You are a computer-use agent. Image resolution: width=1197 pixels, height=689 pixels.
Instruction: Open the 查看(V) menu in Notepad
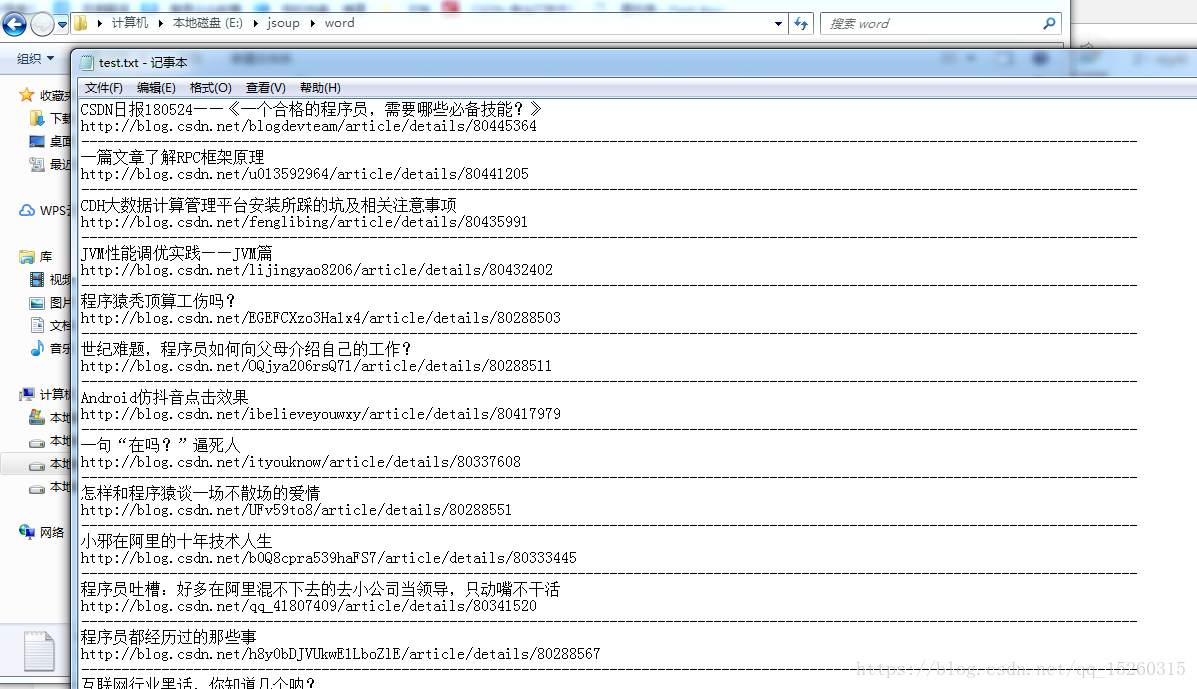pos(265,88)
